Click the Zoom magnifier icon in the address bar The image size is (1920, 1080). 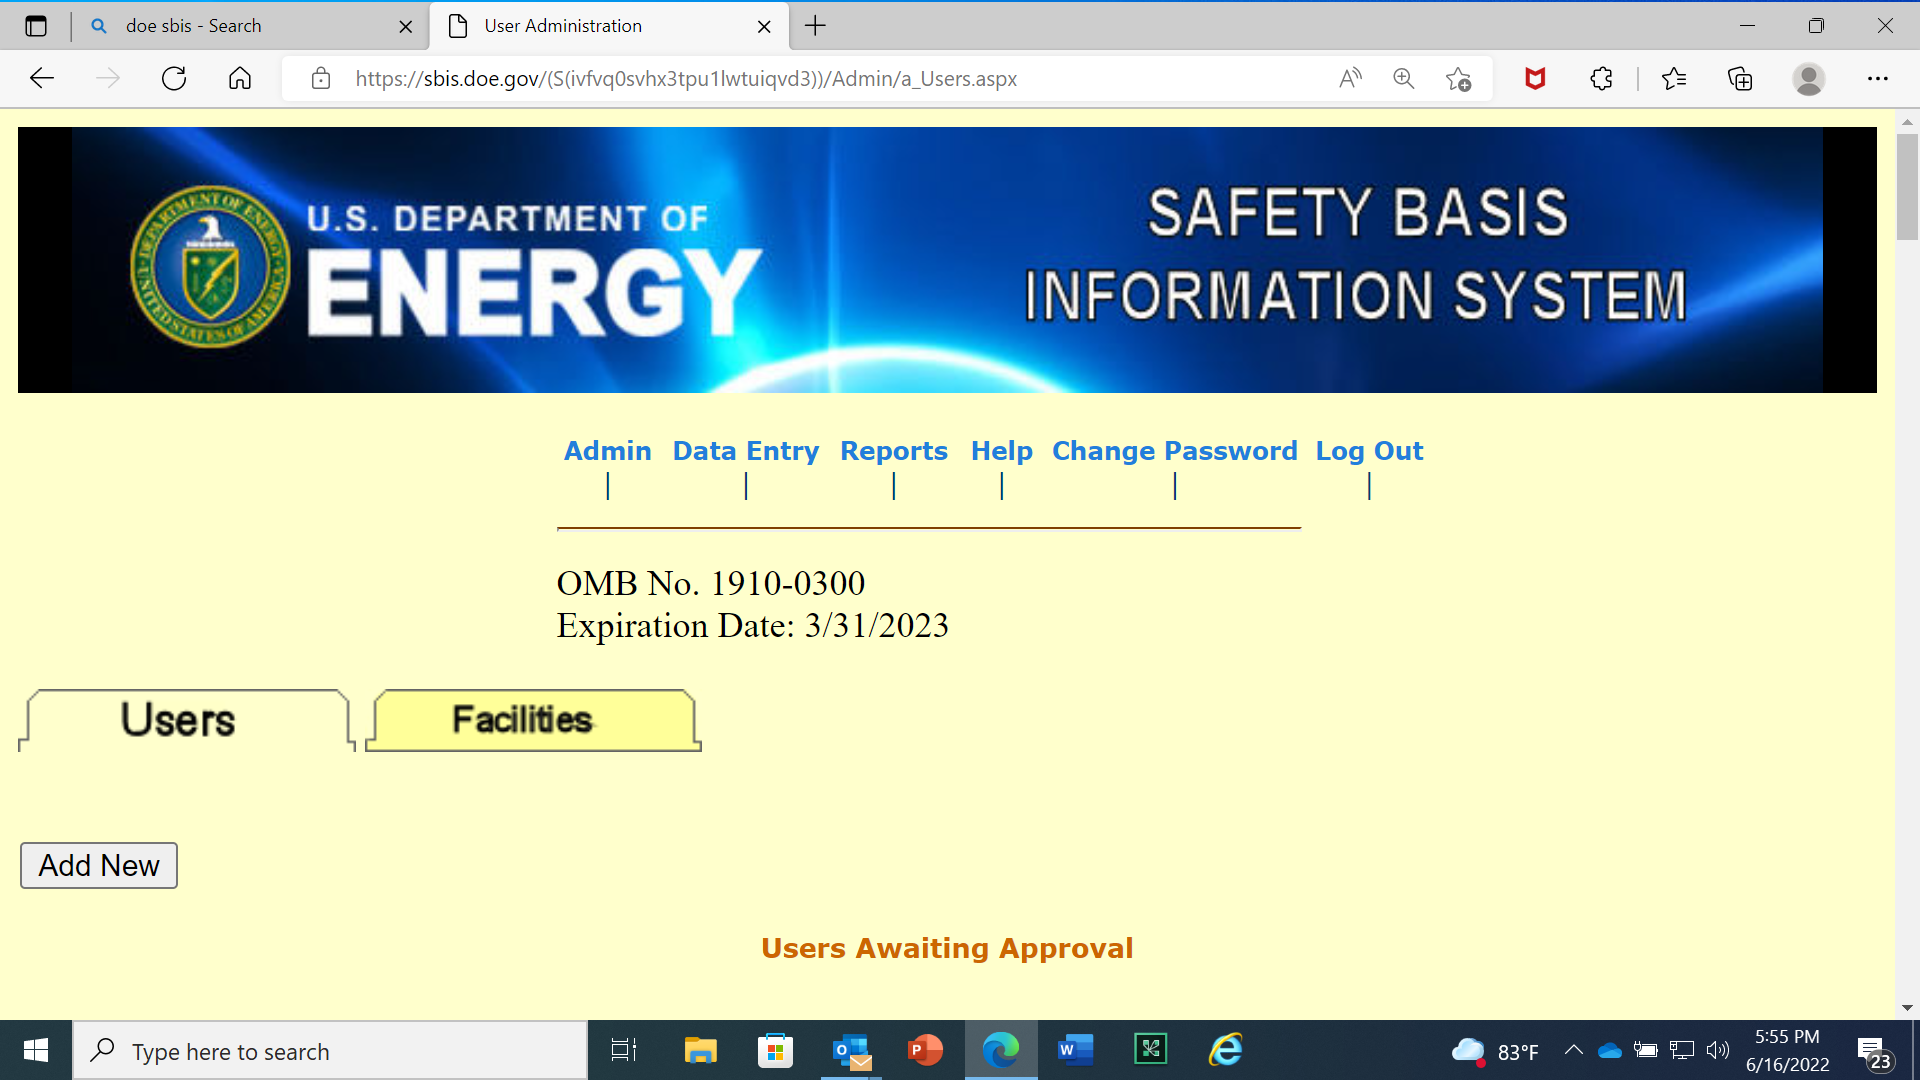coord(1404,79)
